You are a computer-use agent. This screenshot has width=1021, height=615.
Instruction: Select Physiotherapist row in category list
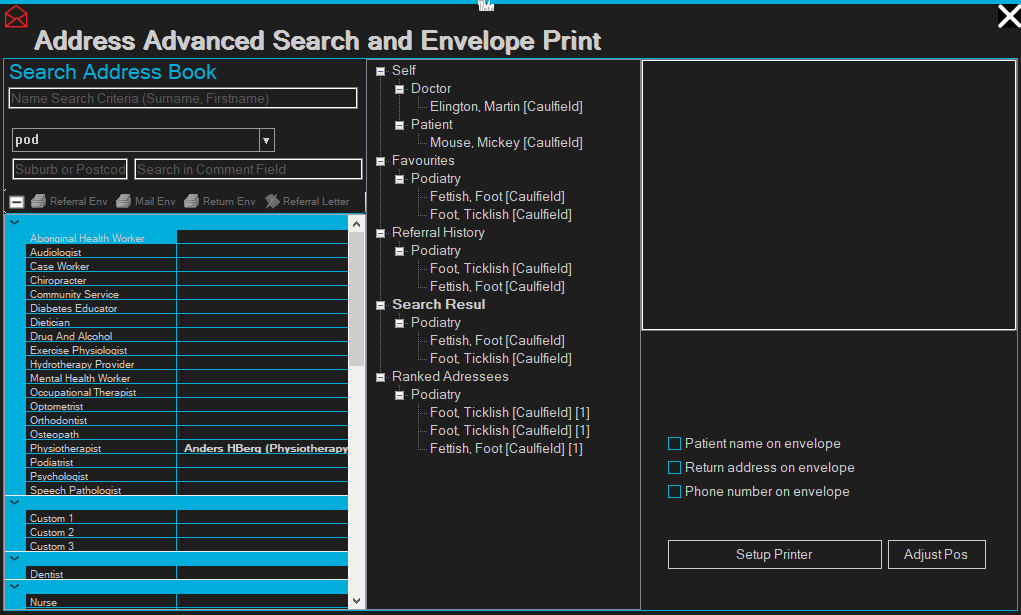tap(66, 449)
